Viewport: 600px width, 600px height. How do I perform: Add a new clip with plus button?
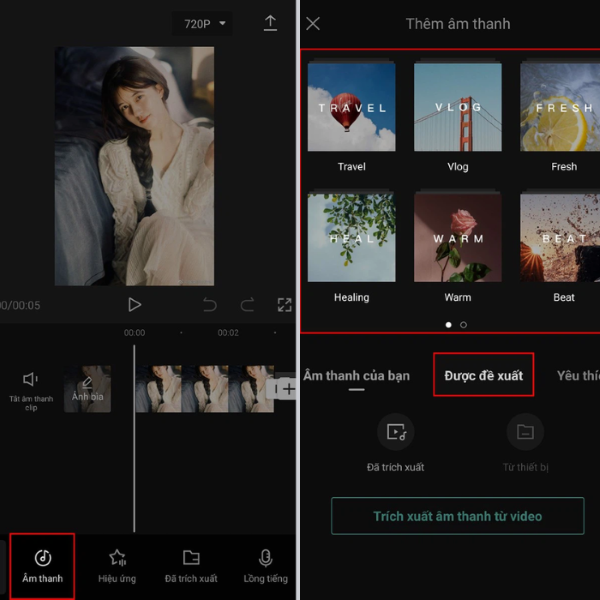[x=287, y=389]
